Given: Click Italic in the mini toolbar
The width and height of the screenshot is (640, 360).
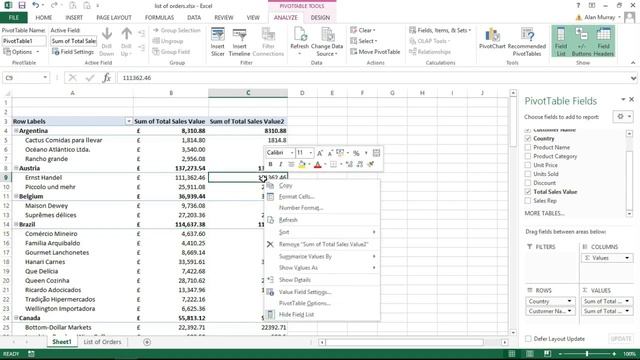Looking at the screenshot, I should [280, 164].
